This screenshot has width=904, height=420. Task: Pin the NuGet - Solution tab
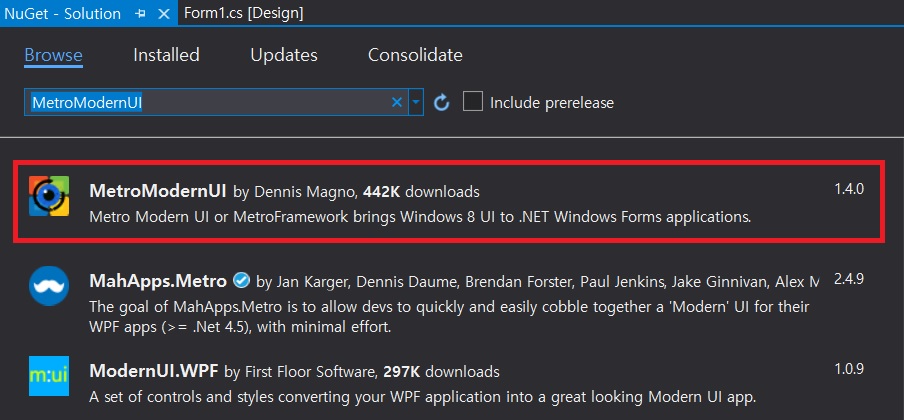140,14
